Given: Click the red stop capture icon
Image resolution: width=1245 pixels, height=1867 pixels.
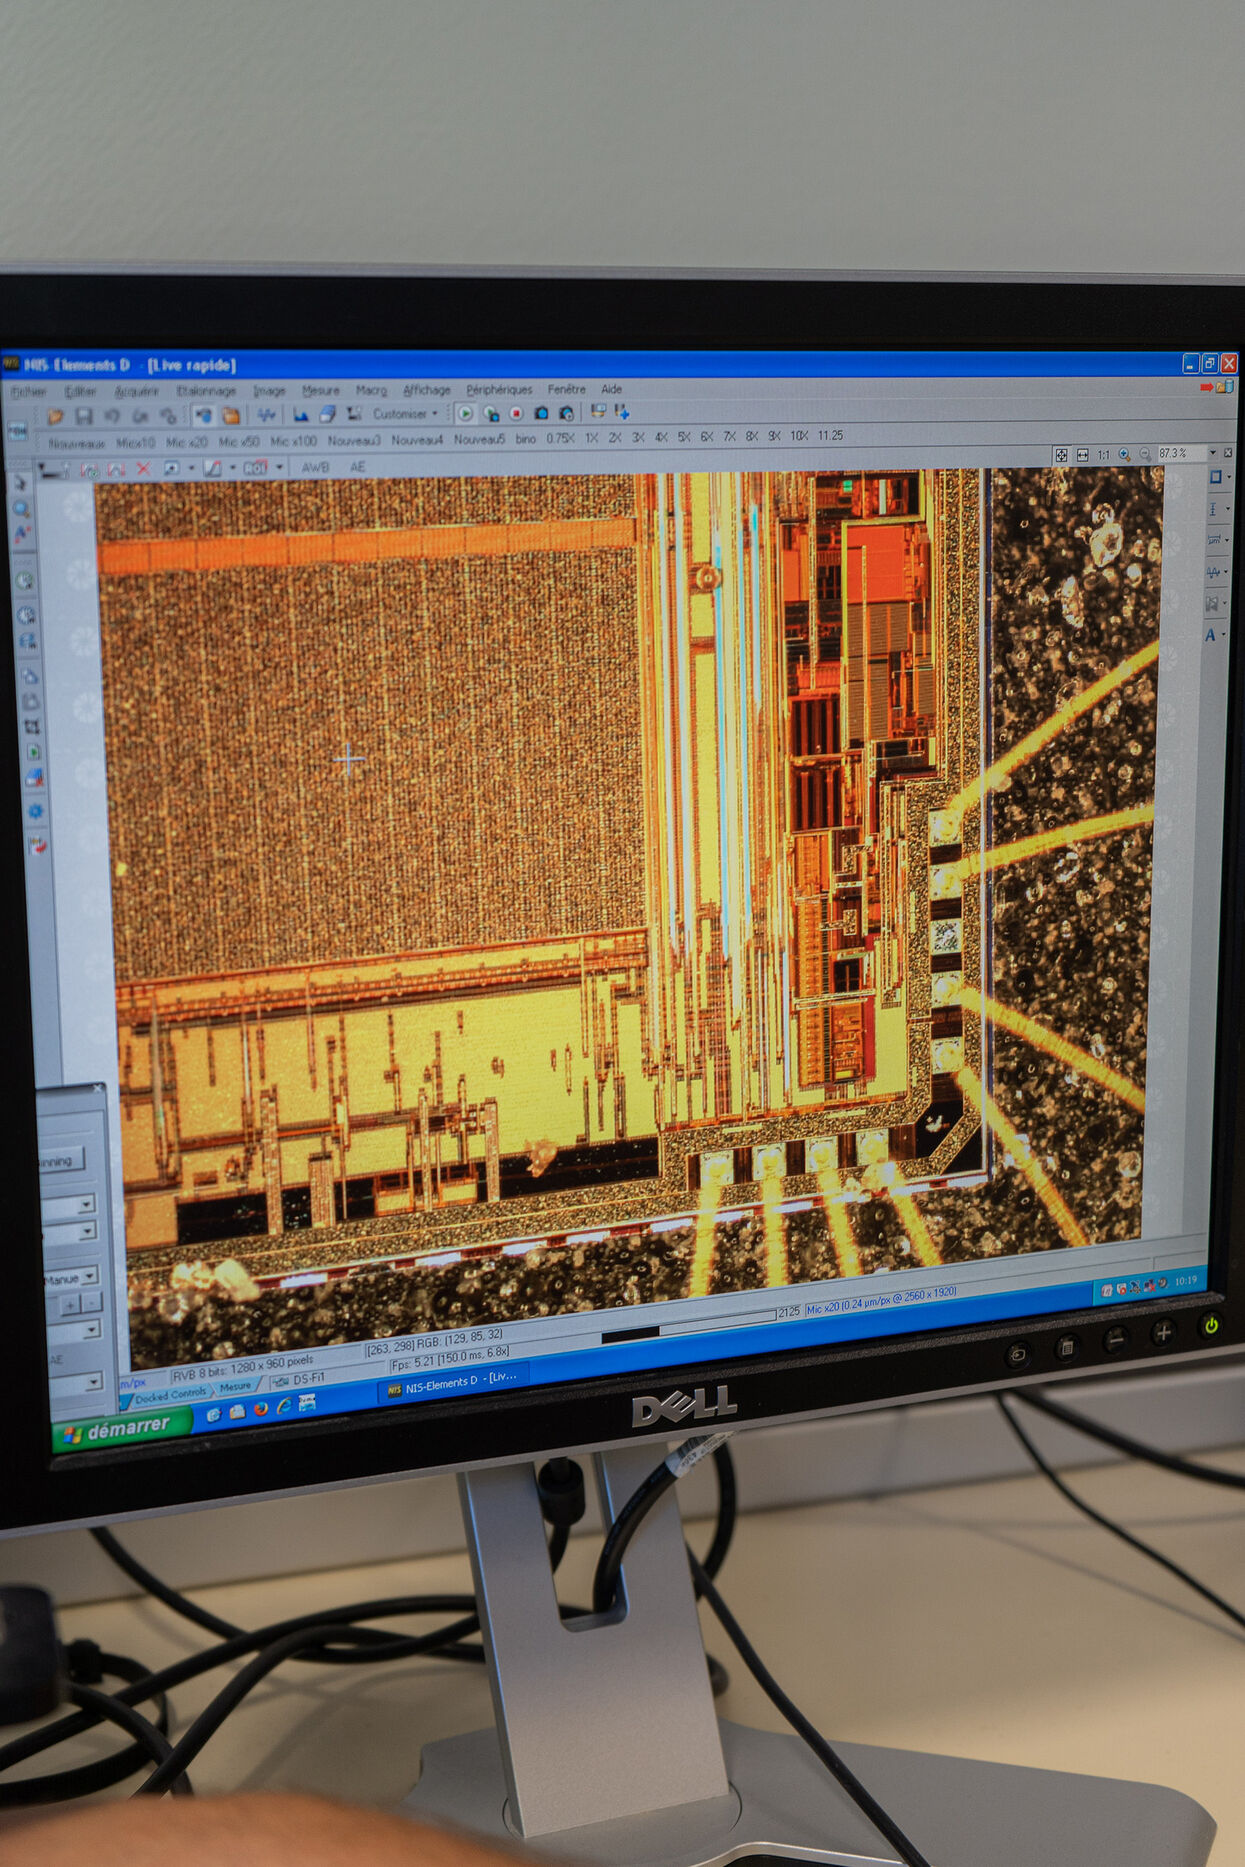Looking at the screenshot, I should (516, 413).
